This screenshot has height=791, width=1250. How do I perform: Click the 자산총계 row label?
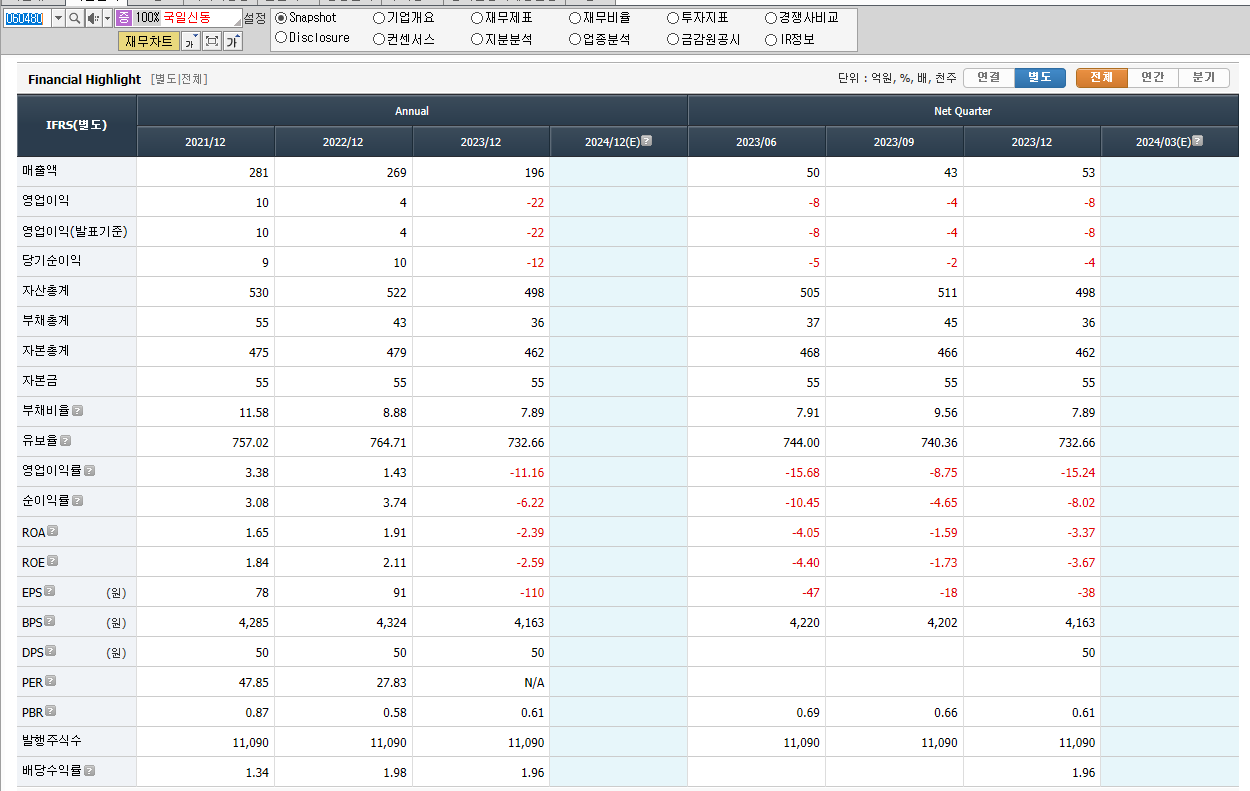[x=45, y=290]
